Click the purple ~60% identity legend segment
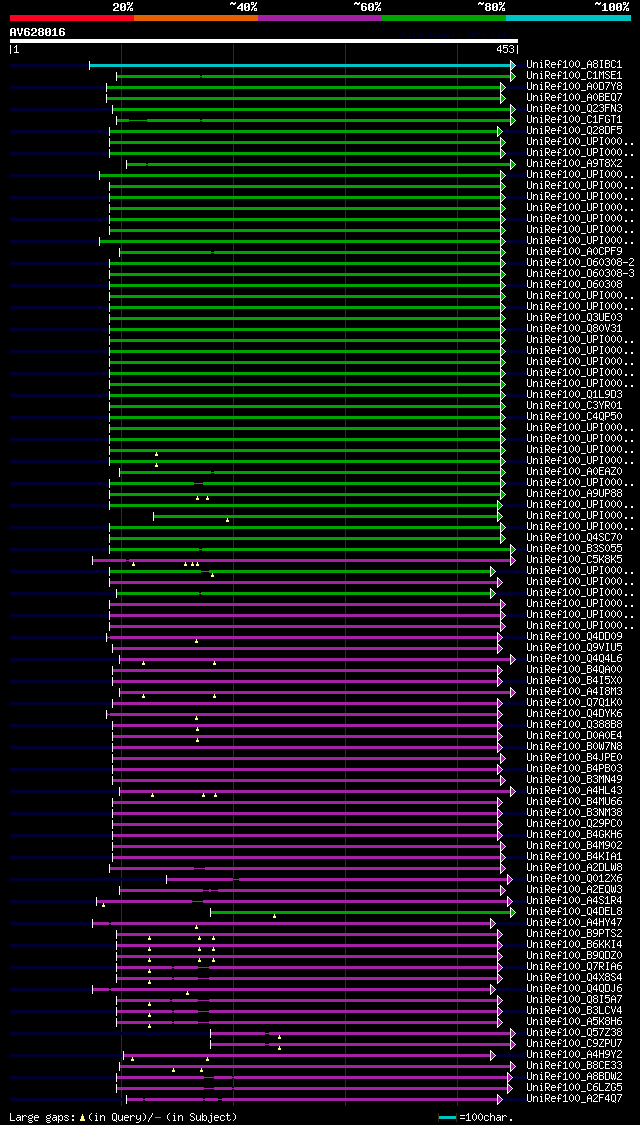Screen dimensions: 640x1125 pyautogui.click(x=320, y=17)
